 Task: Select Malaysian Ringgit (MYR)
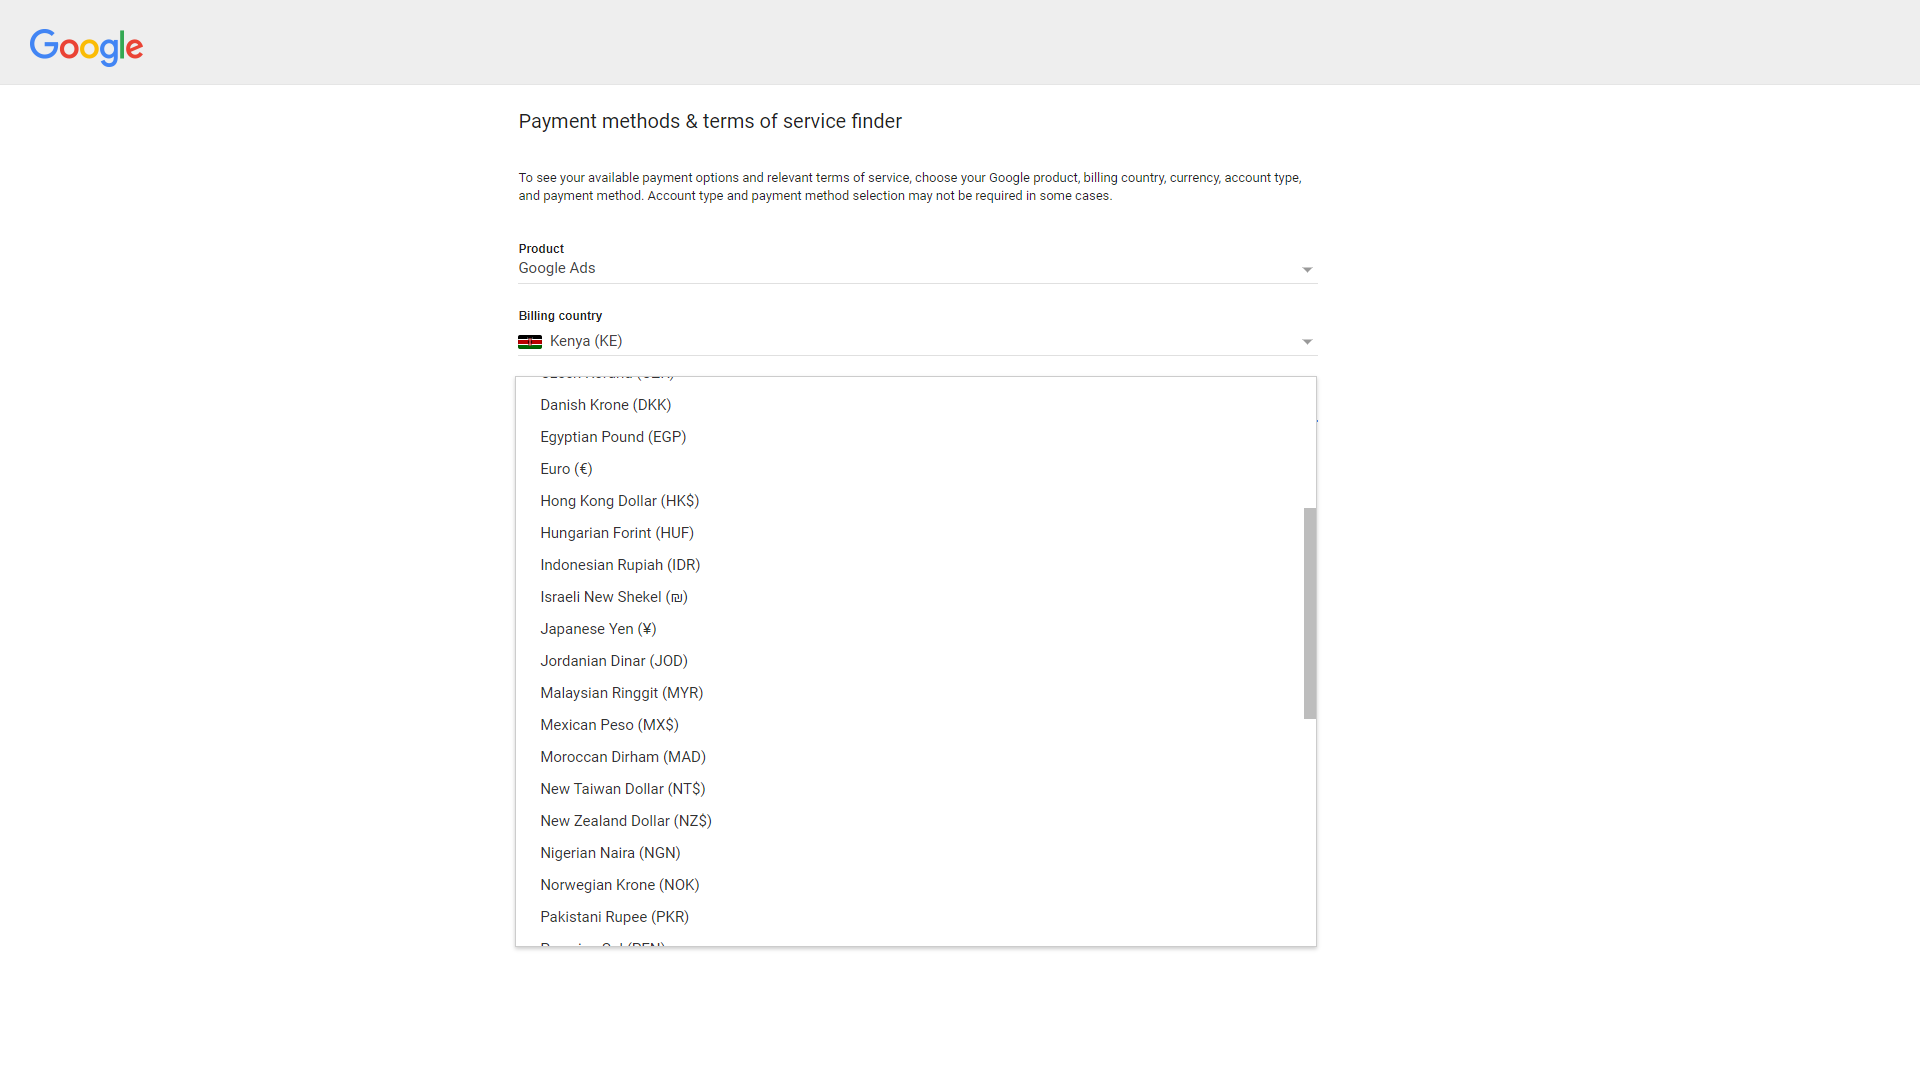[622, 693]
